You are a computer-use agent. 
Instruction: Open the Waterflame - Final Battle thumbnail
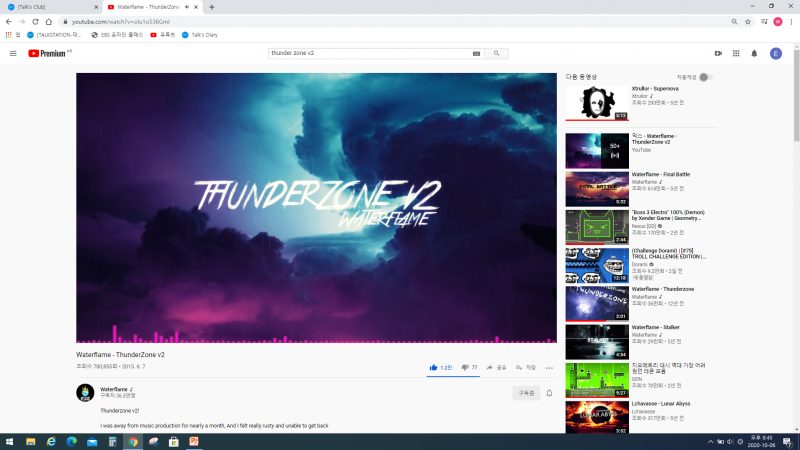tap(597, 188)
